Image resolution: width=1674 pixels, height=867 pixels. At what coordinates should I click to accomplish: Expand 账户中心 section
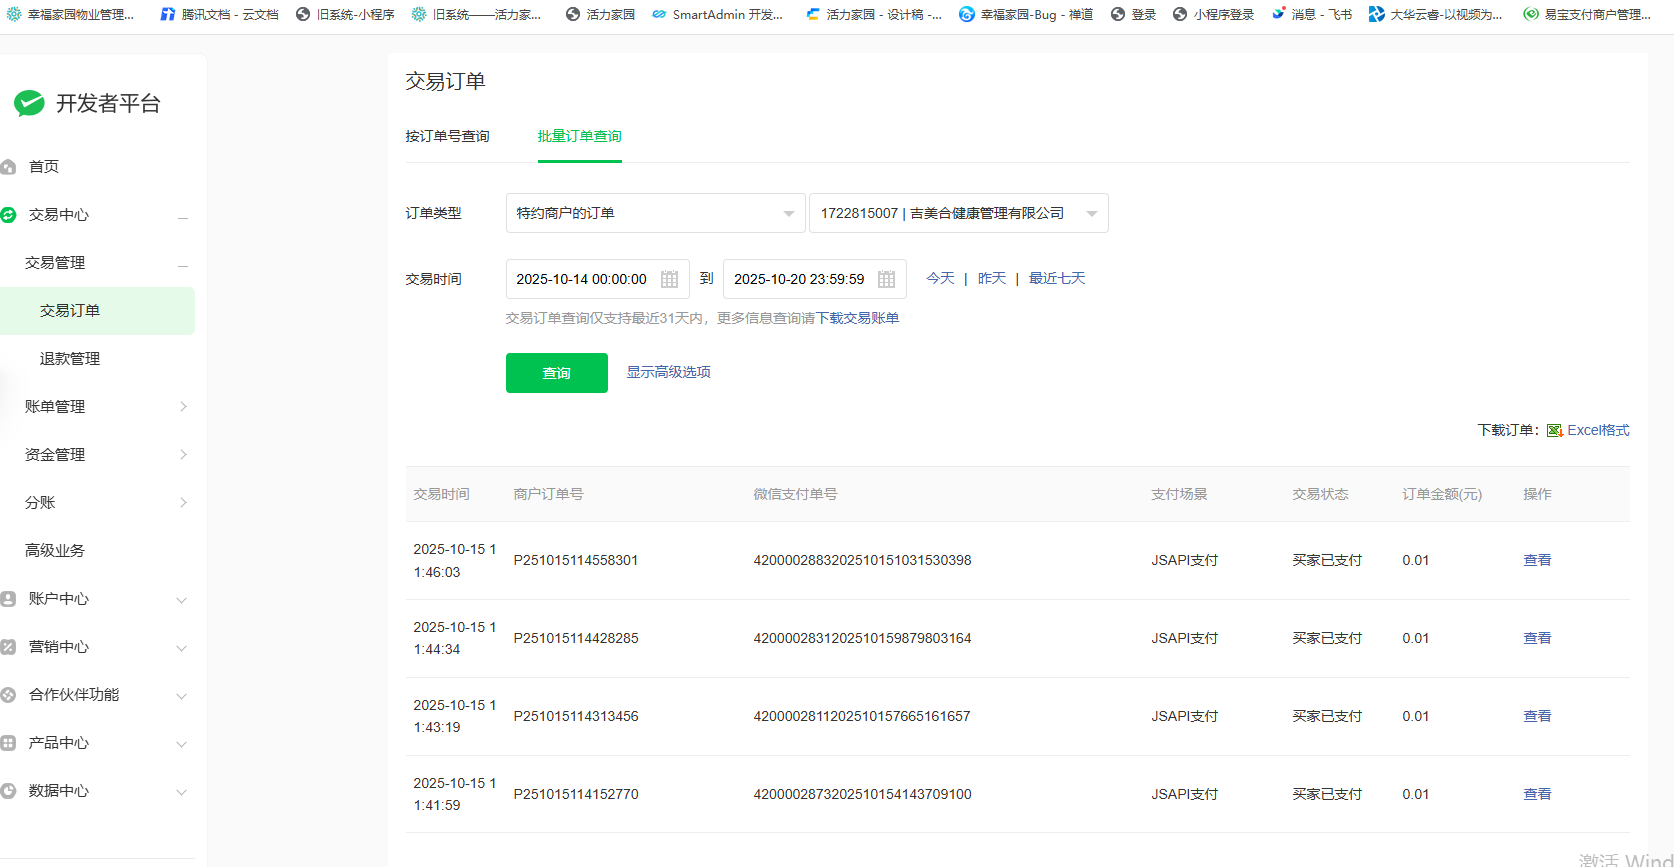click(181, 600)
